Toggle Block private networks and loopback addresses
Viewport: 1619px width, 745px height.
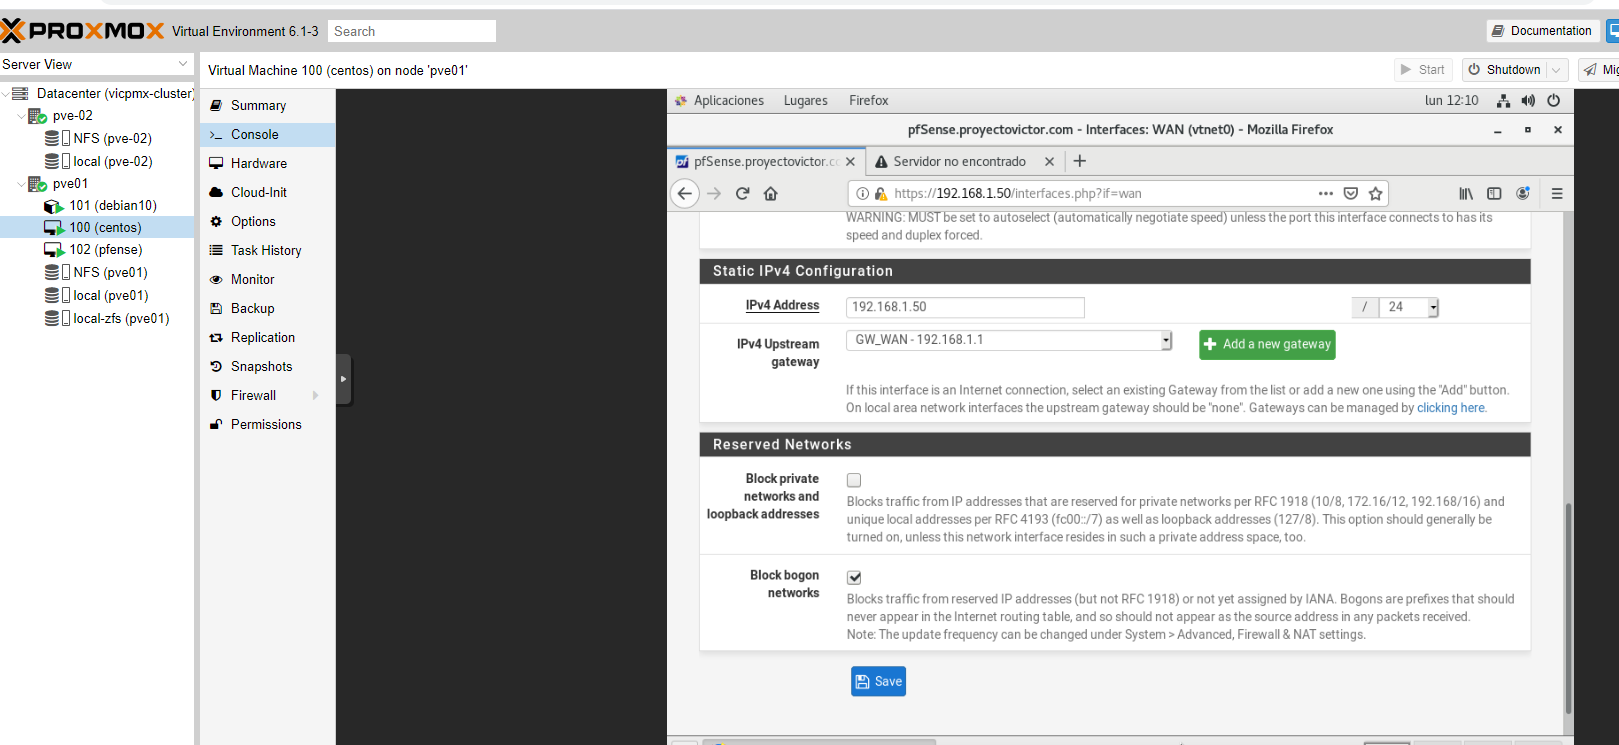point(854,481)
